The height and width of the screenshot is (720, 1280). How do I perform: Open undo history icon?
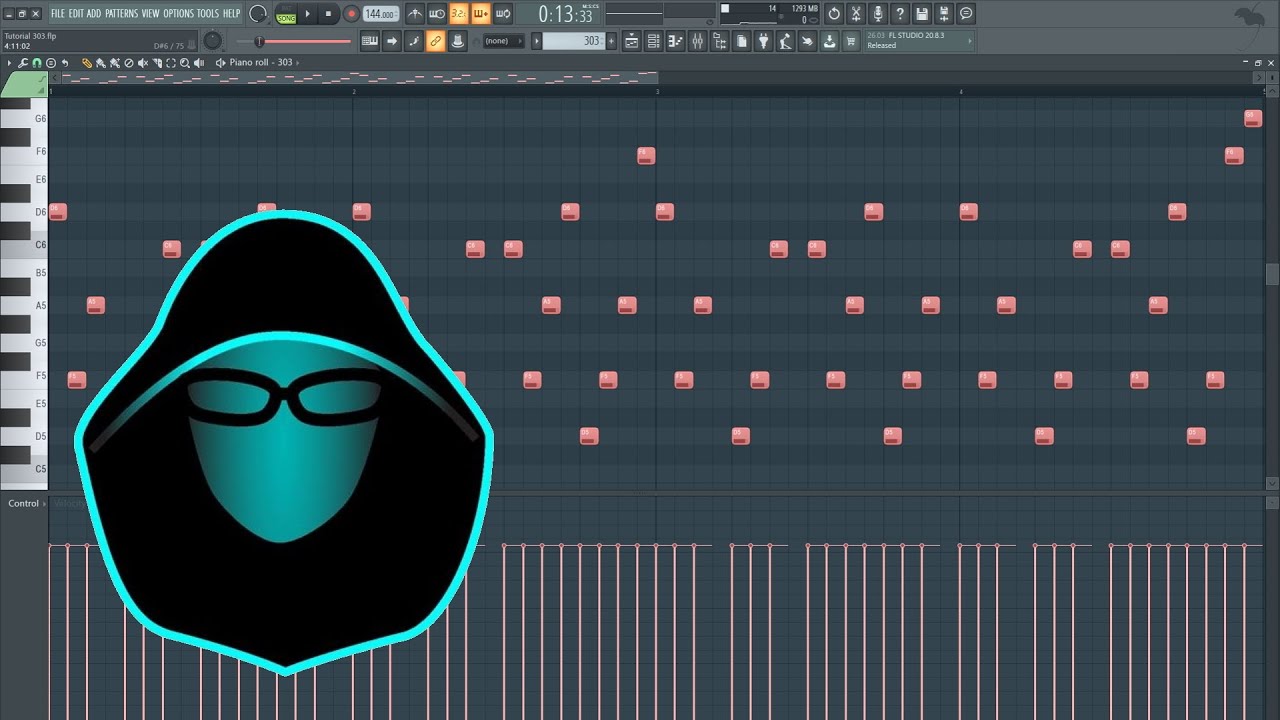click(834, 14)
